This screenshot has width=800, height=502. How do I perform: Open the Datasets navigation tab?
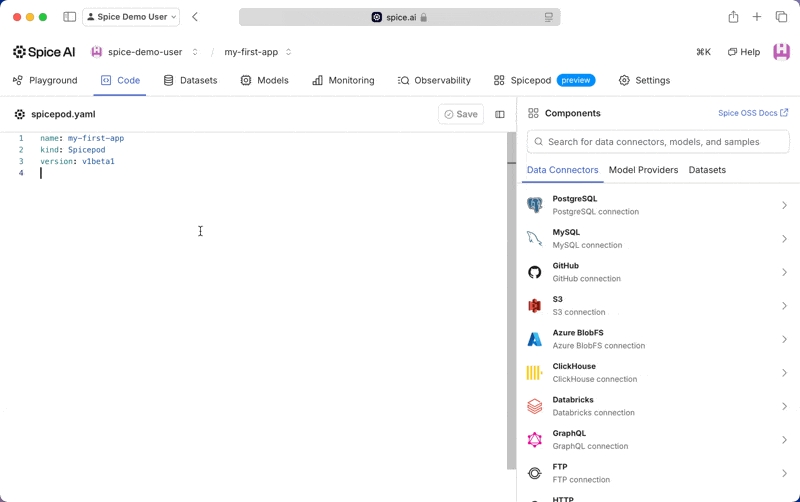pyautogui.click(x=190, y=80)
